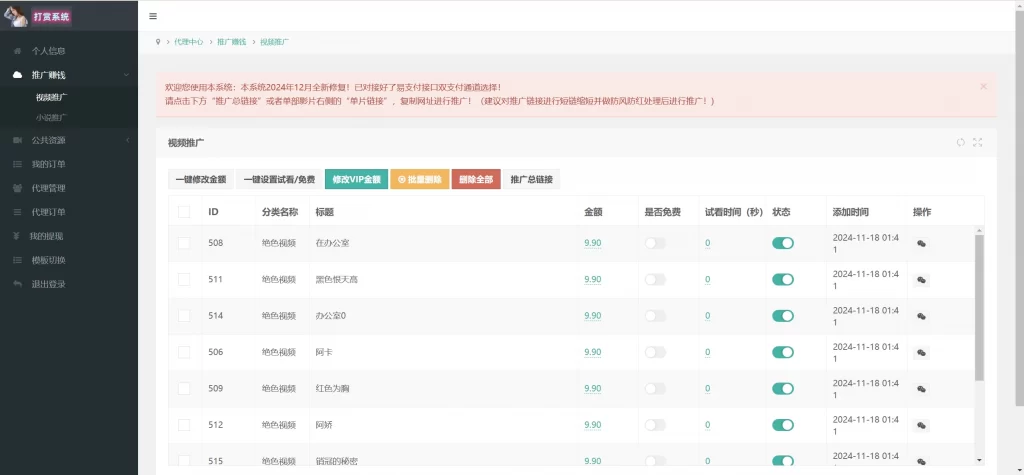Click the 绝色视频 category in row 506
The height and width of the screenshot is (475, 1024).
[279, 352]
